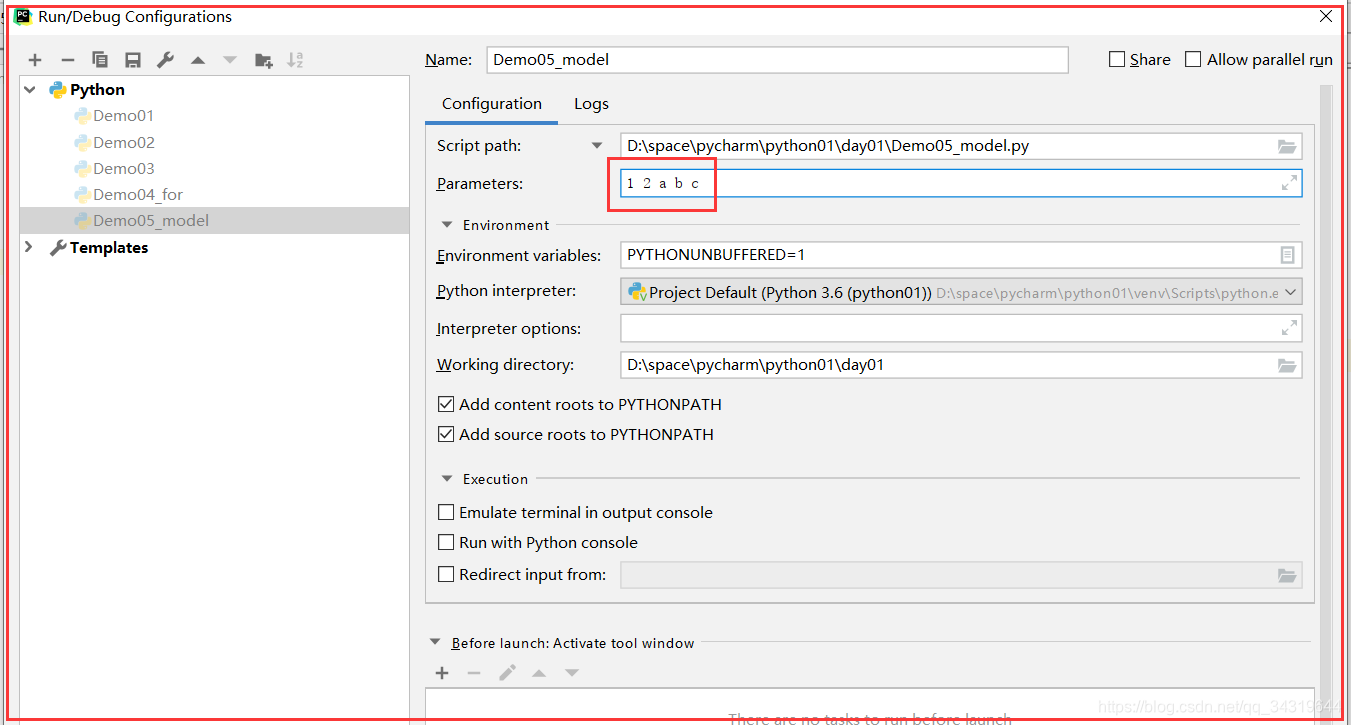Switch to the Configuration tab
The width and height of the screenshot is (1351, 725).
point(492,104)
